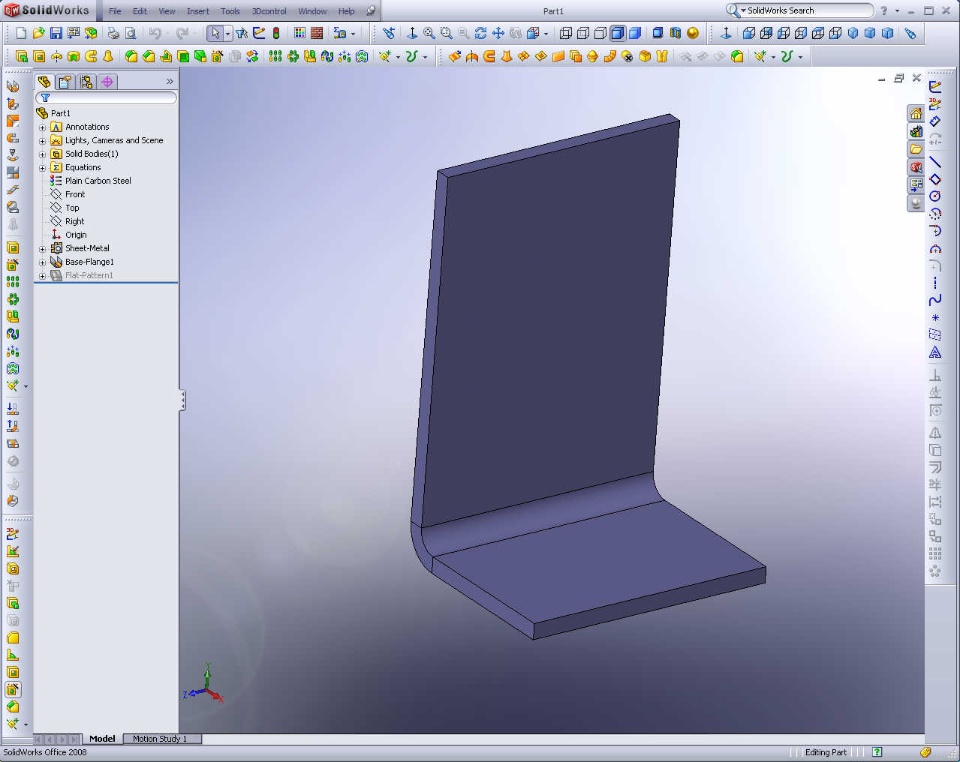This screenshot has width=960, height=762.
Task: Open the Select tool dropdown arrow
Action: [228, 33]
